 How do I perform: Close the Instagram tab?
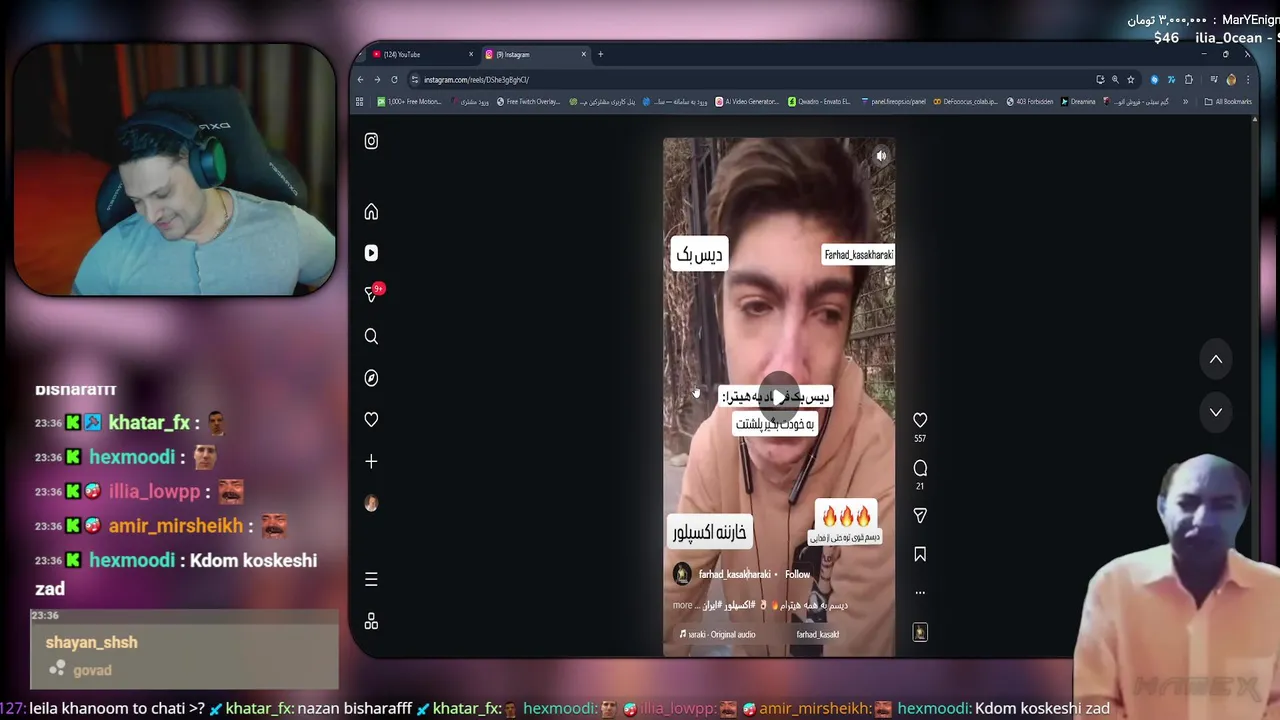click(x=584, y=54)
